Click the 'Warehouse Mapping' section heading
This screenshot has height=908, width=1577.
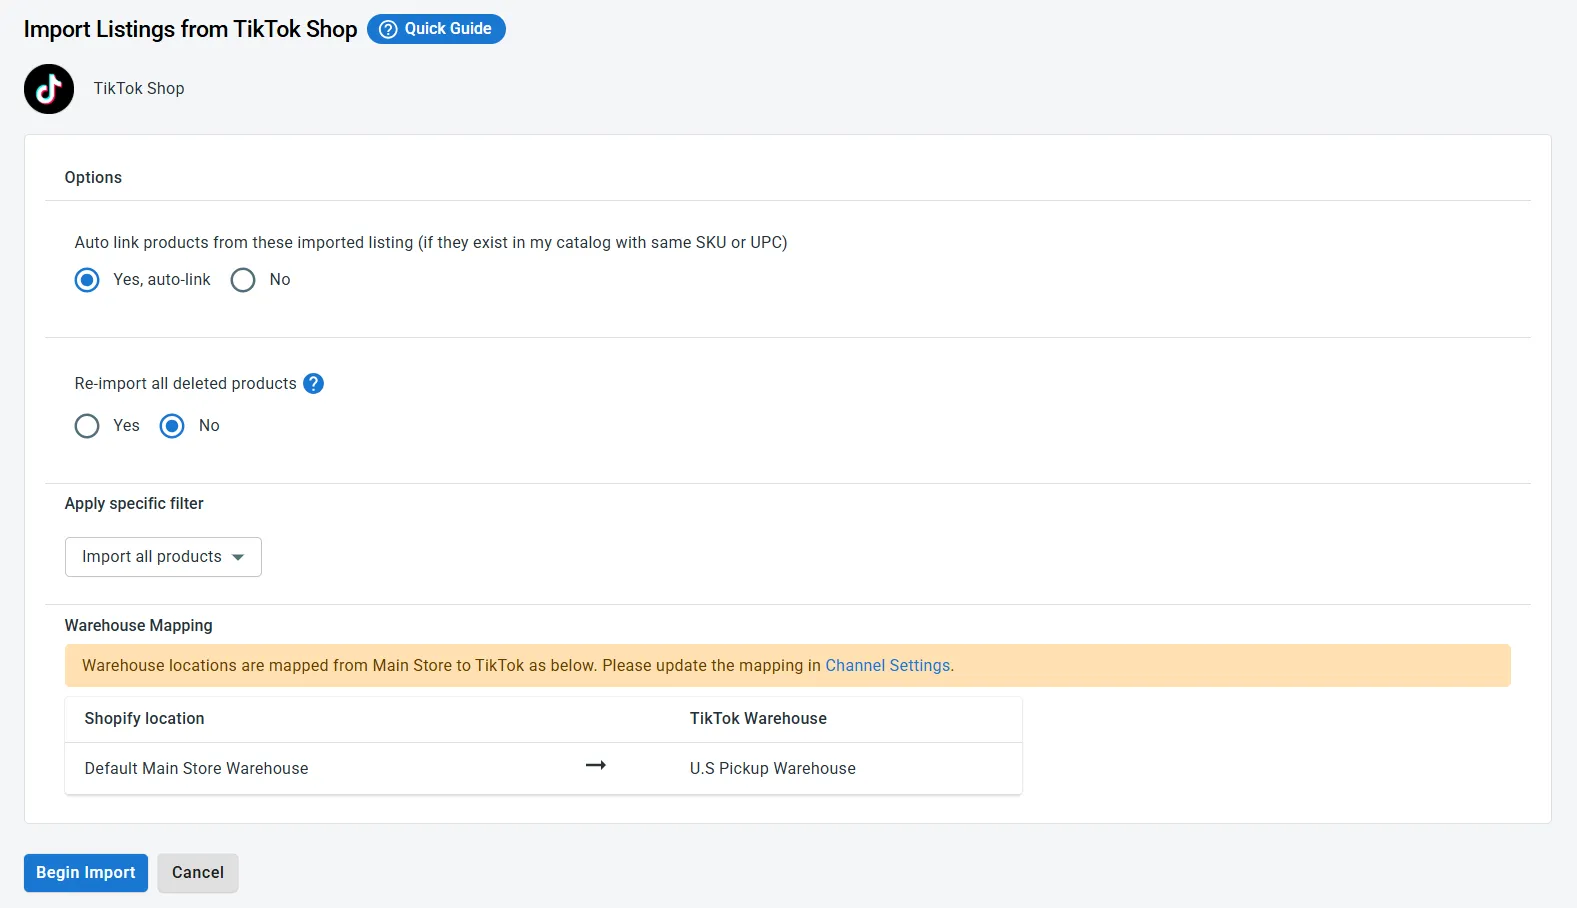pos(138,626)
